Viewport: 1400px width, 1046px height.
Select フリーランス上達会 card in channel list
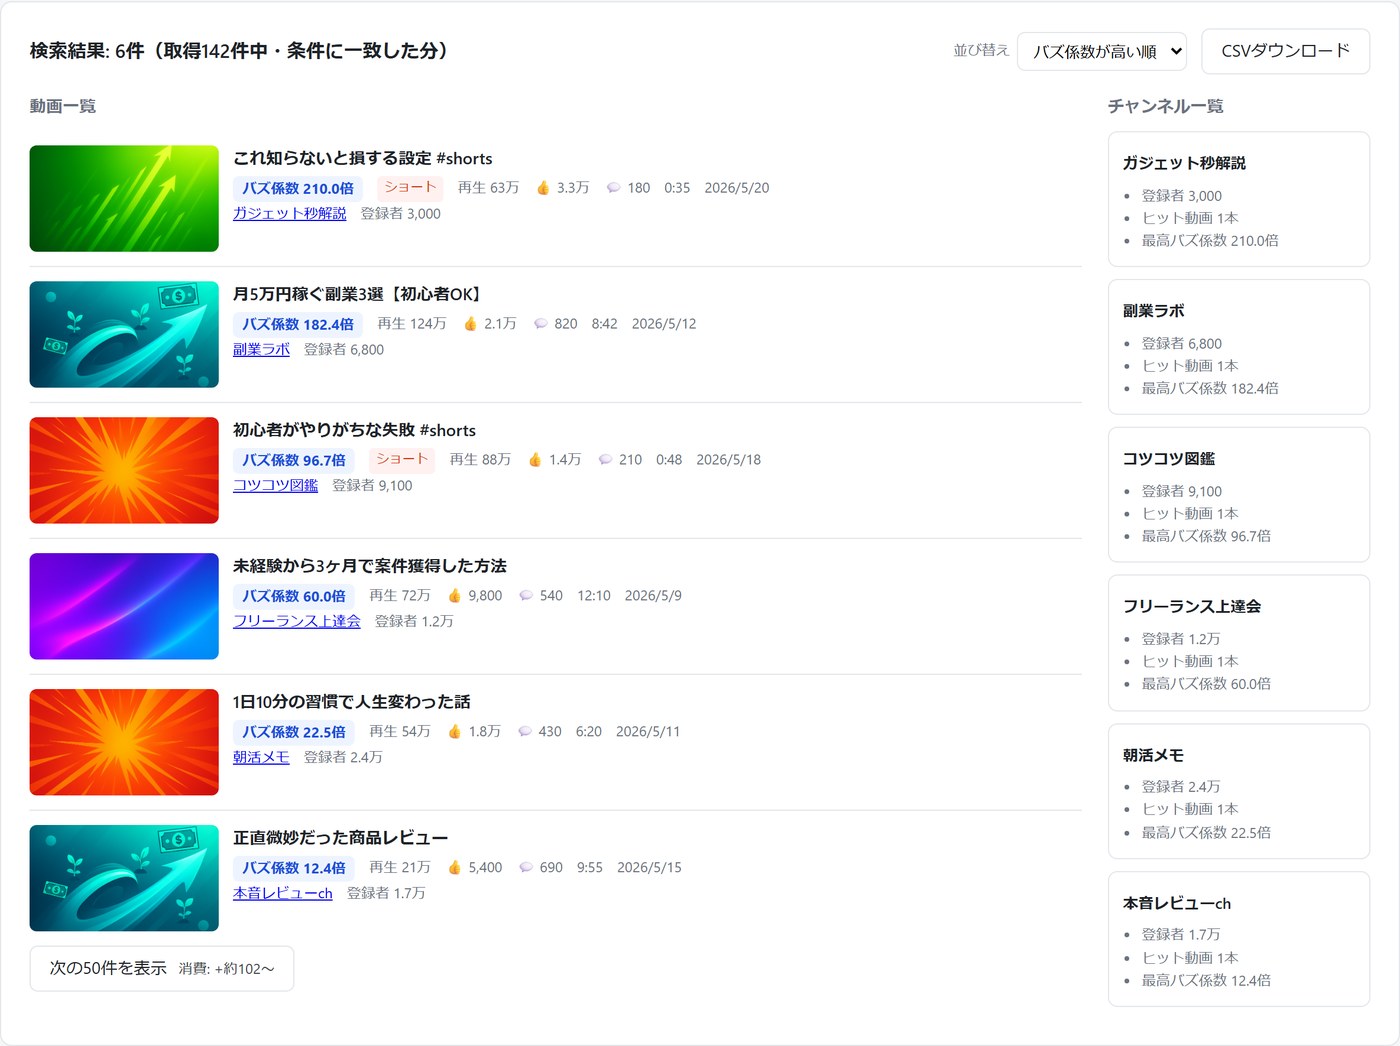tap(1239, 643)
